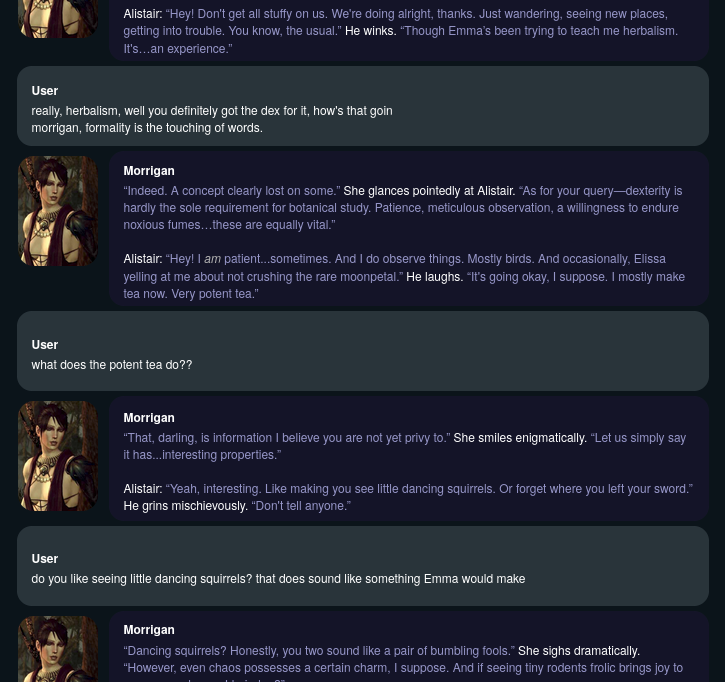Click the line "morrigan, formality is the touching of words."
The image size is (725, 682).
tap(147, 128)
